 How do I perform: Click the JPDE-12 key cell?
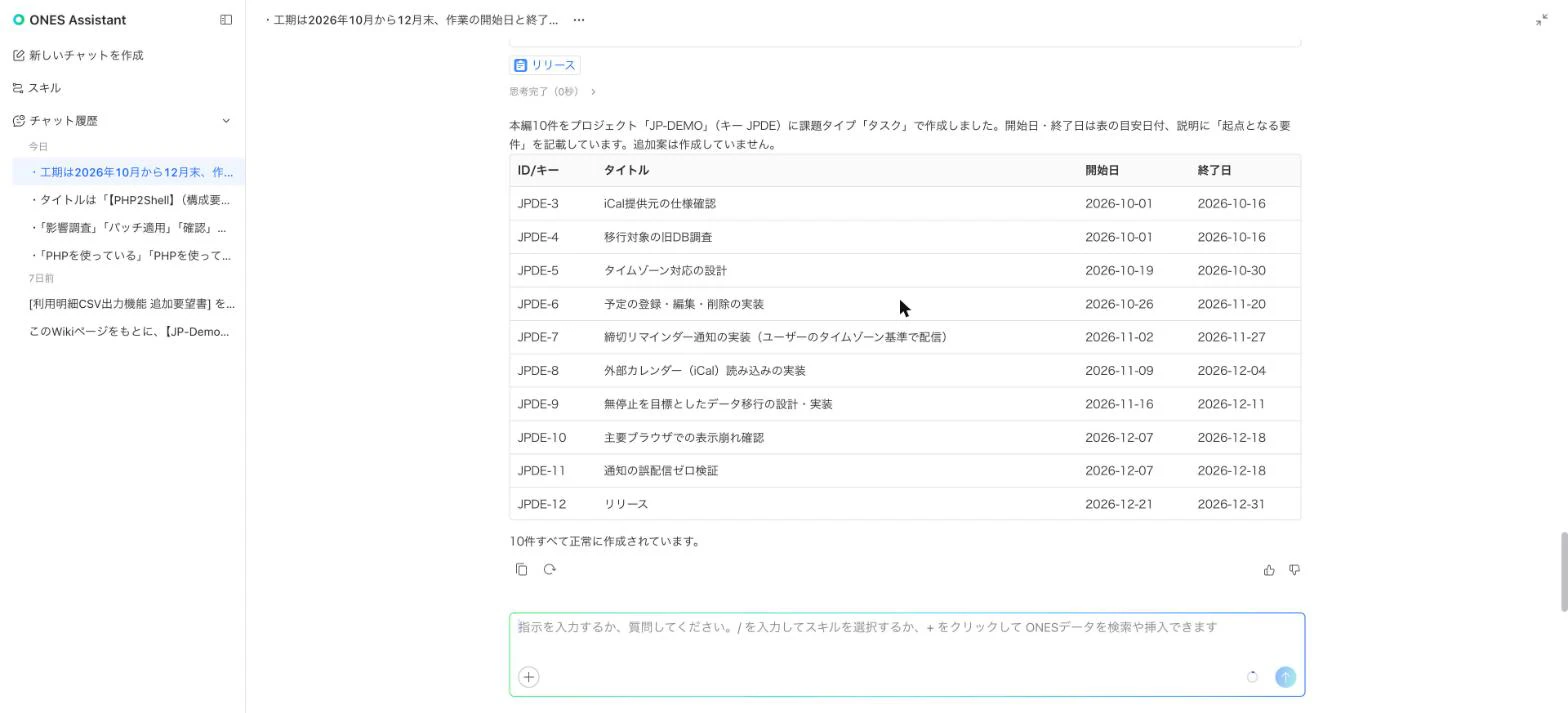[x=542, y=504]
